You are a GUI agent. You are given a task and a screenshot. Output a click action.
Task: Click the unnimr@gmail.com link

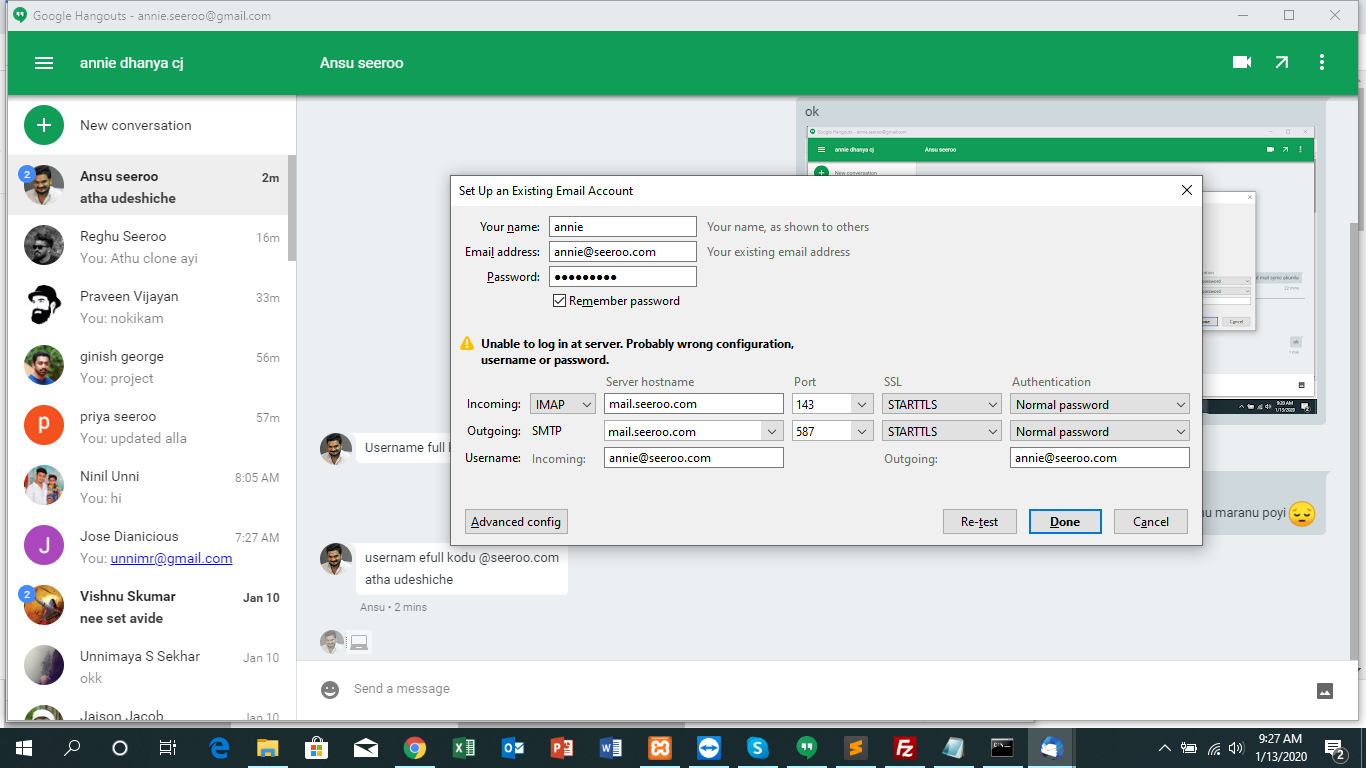coord(171,559)
